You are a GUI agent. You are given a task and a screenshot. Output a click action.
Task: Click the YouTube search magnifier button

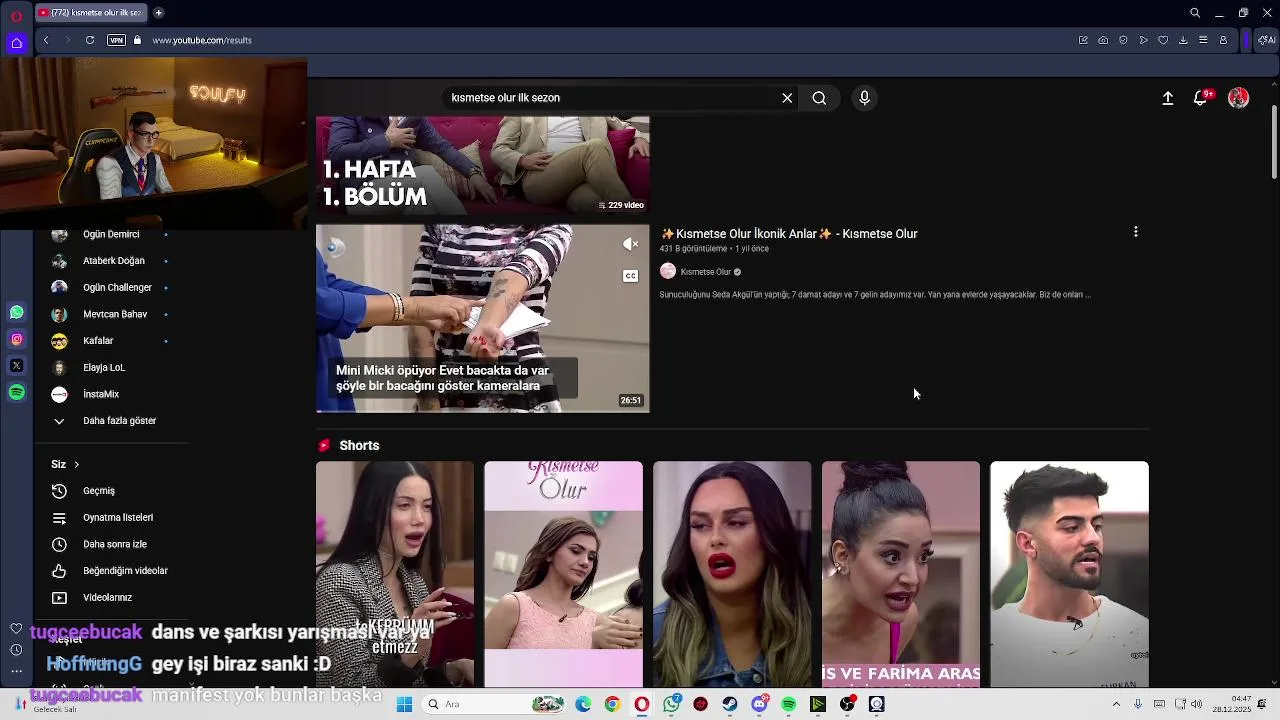(x=819, y=98)
